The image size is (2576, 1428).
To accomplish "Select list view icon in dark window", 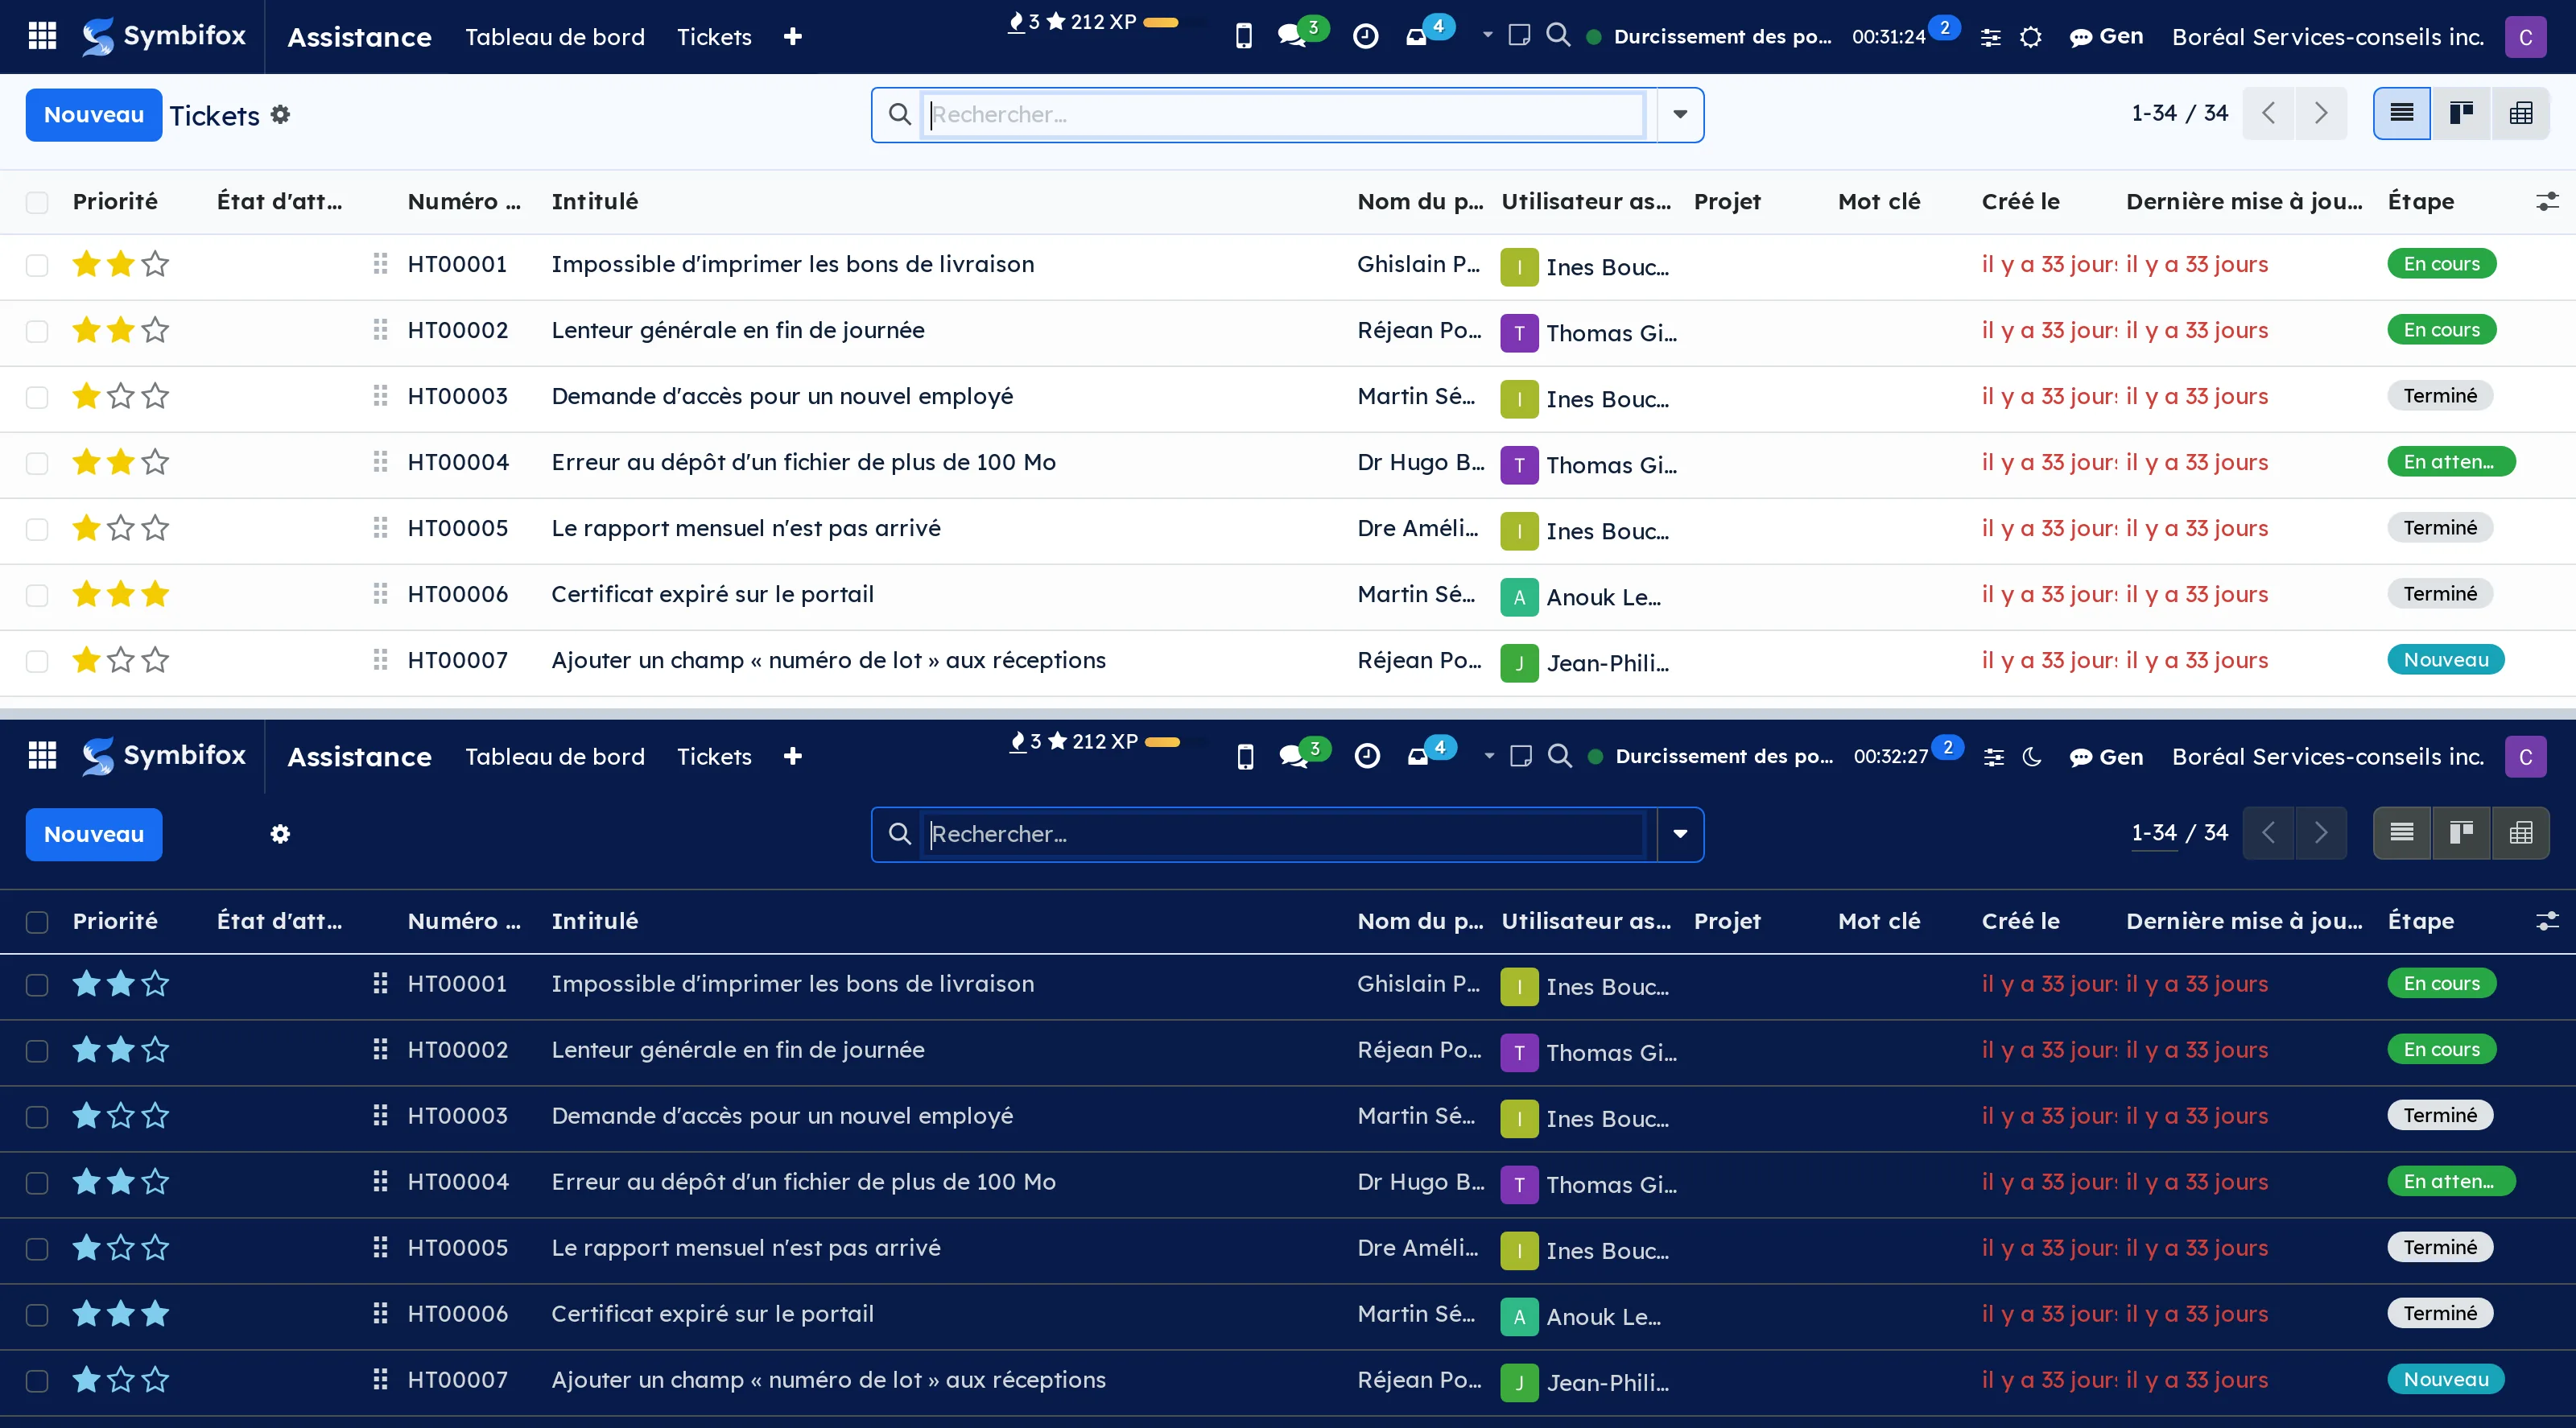I will pos(2402,833).
